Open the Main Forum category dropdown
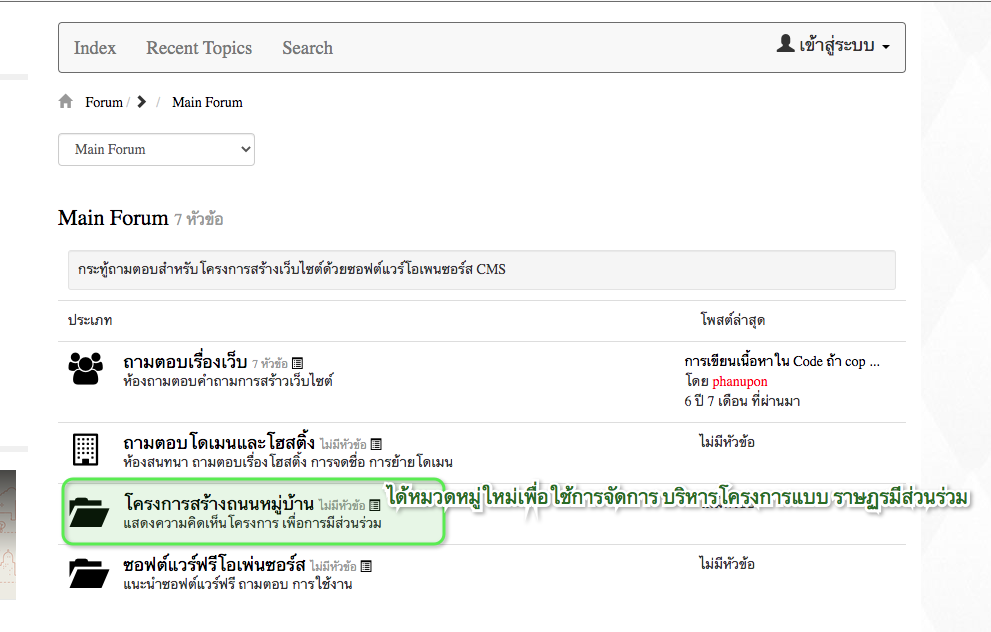The width and height of the screenshot is (991, 632). [156, 150]
